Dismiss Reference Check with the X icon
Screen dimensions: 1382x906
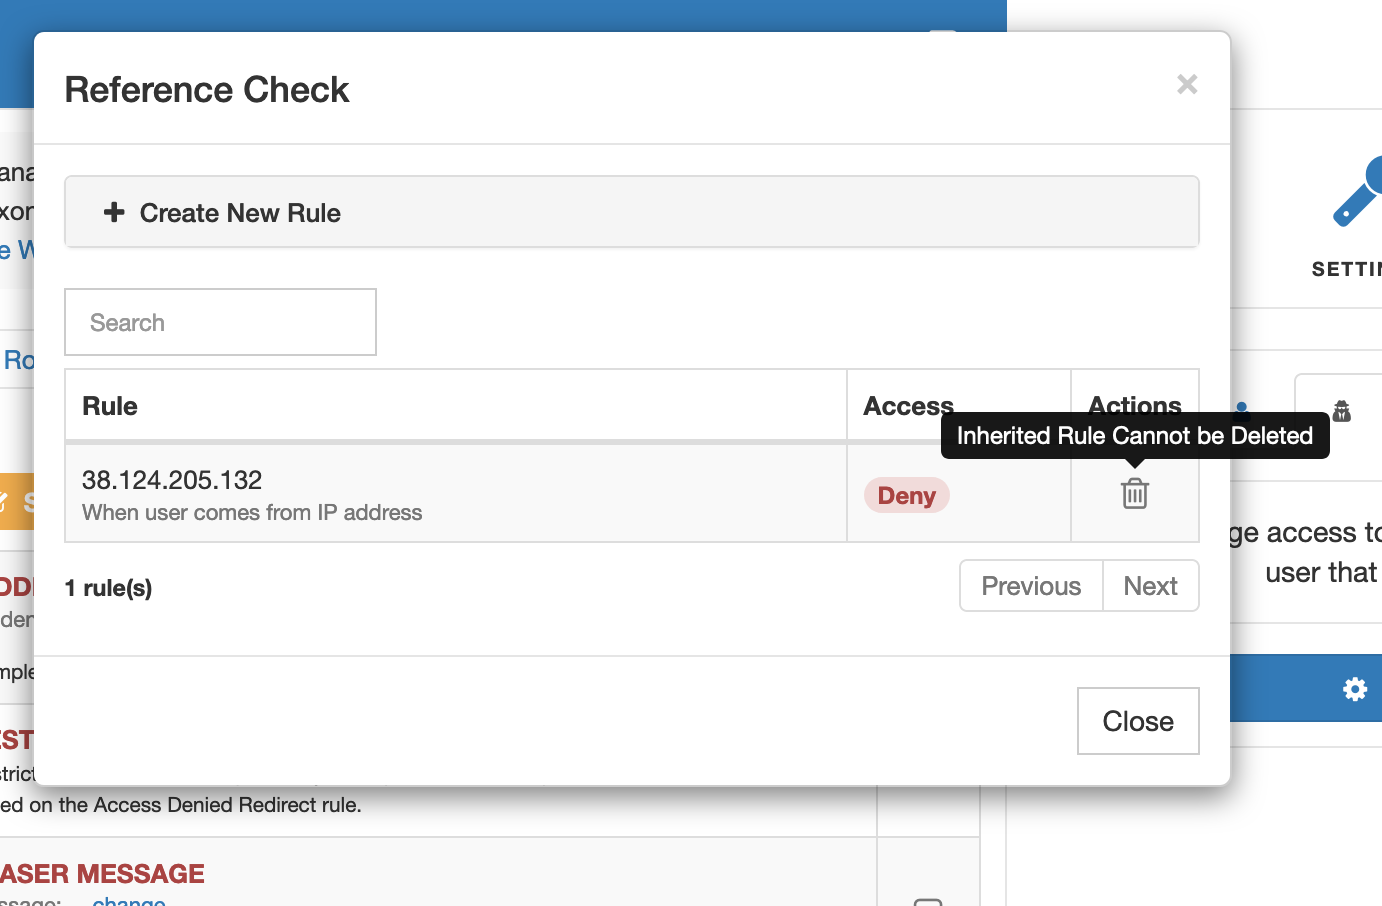[1186, 84]
